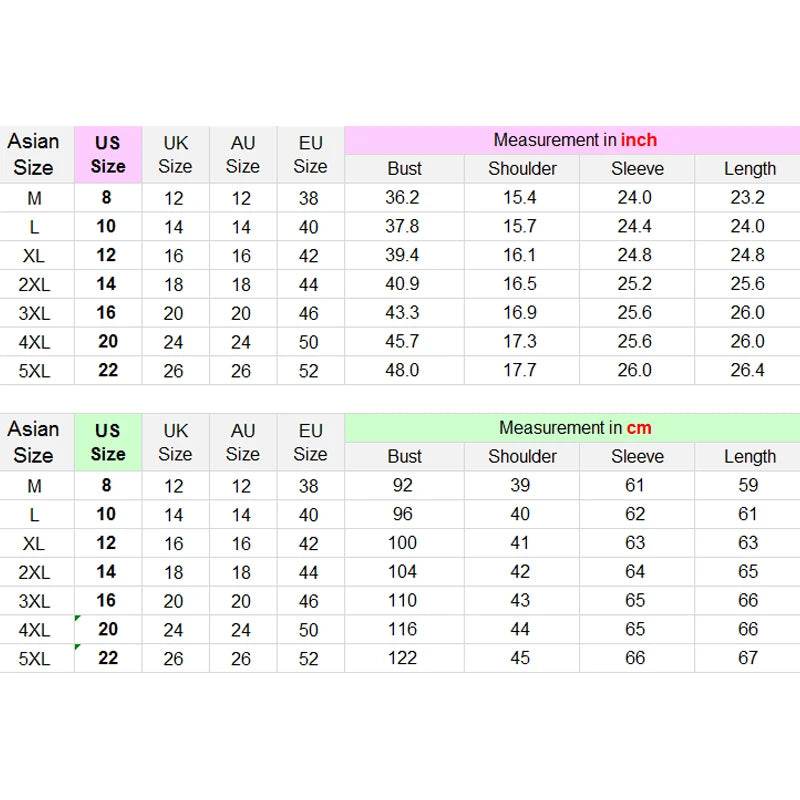Select the 'Measurement in inch' header
This screenshot has width=800, height=800.
tap(574, 140)
